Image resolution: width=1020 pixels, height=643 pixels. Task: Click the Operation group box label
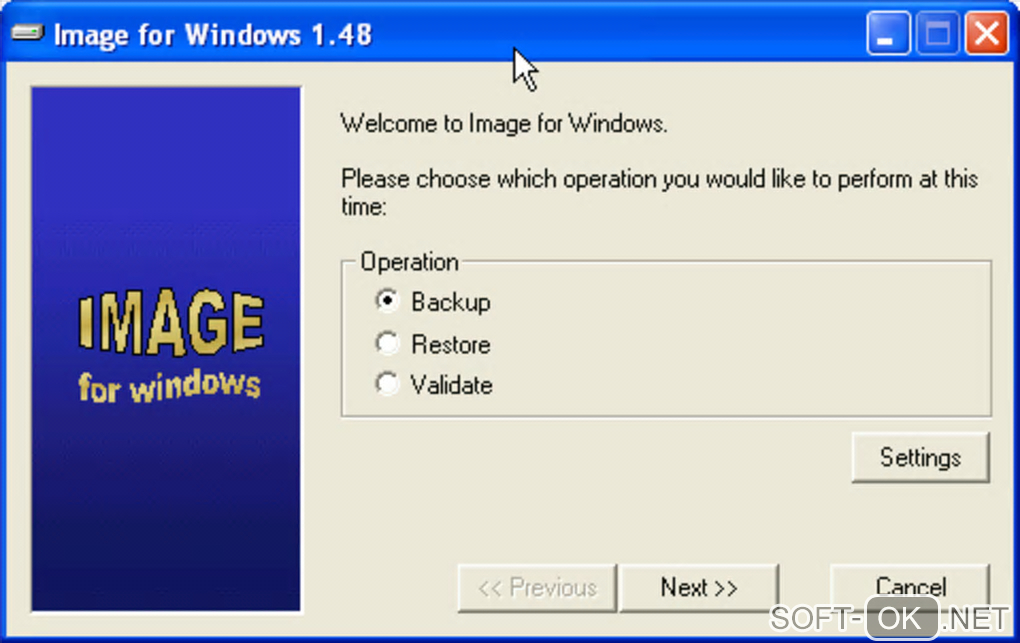click(410, 262)
